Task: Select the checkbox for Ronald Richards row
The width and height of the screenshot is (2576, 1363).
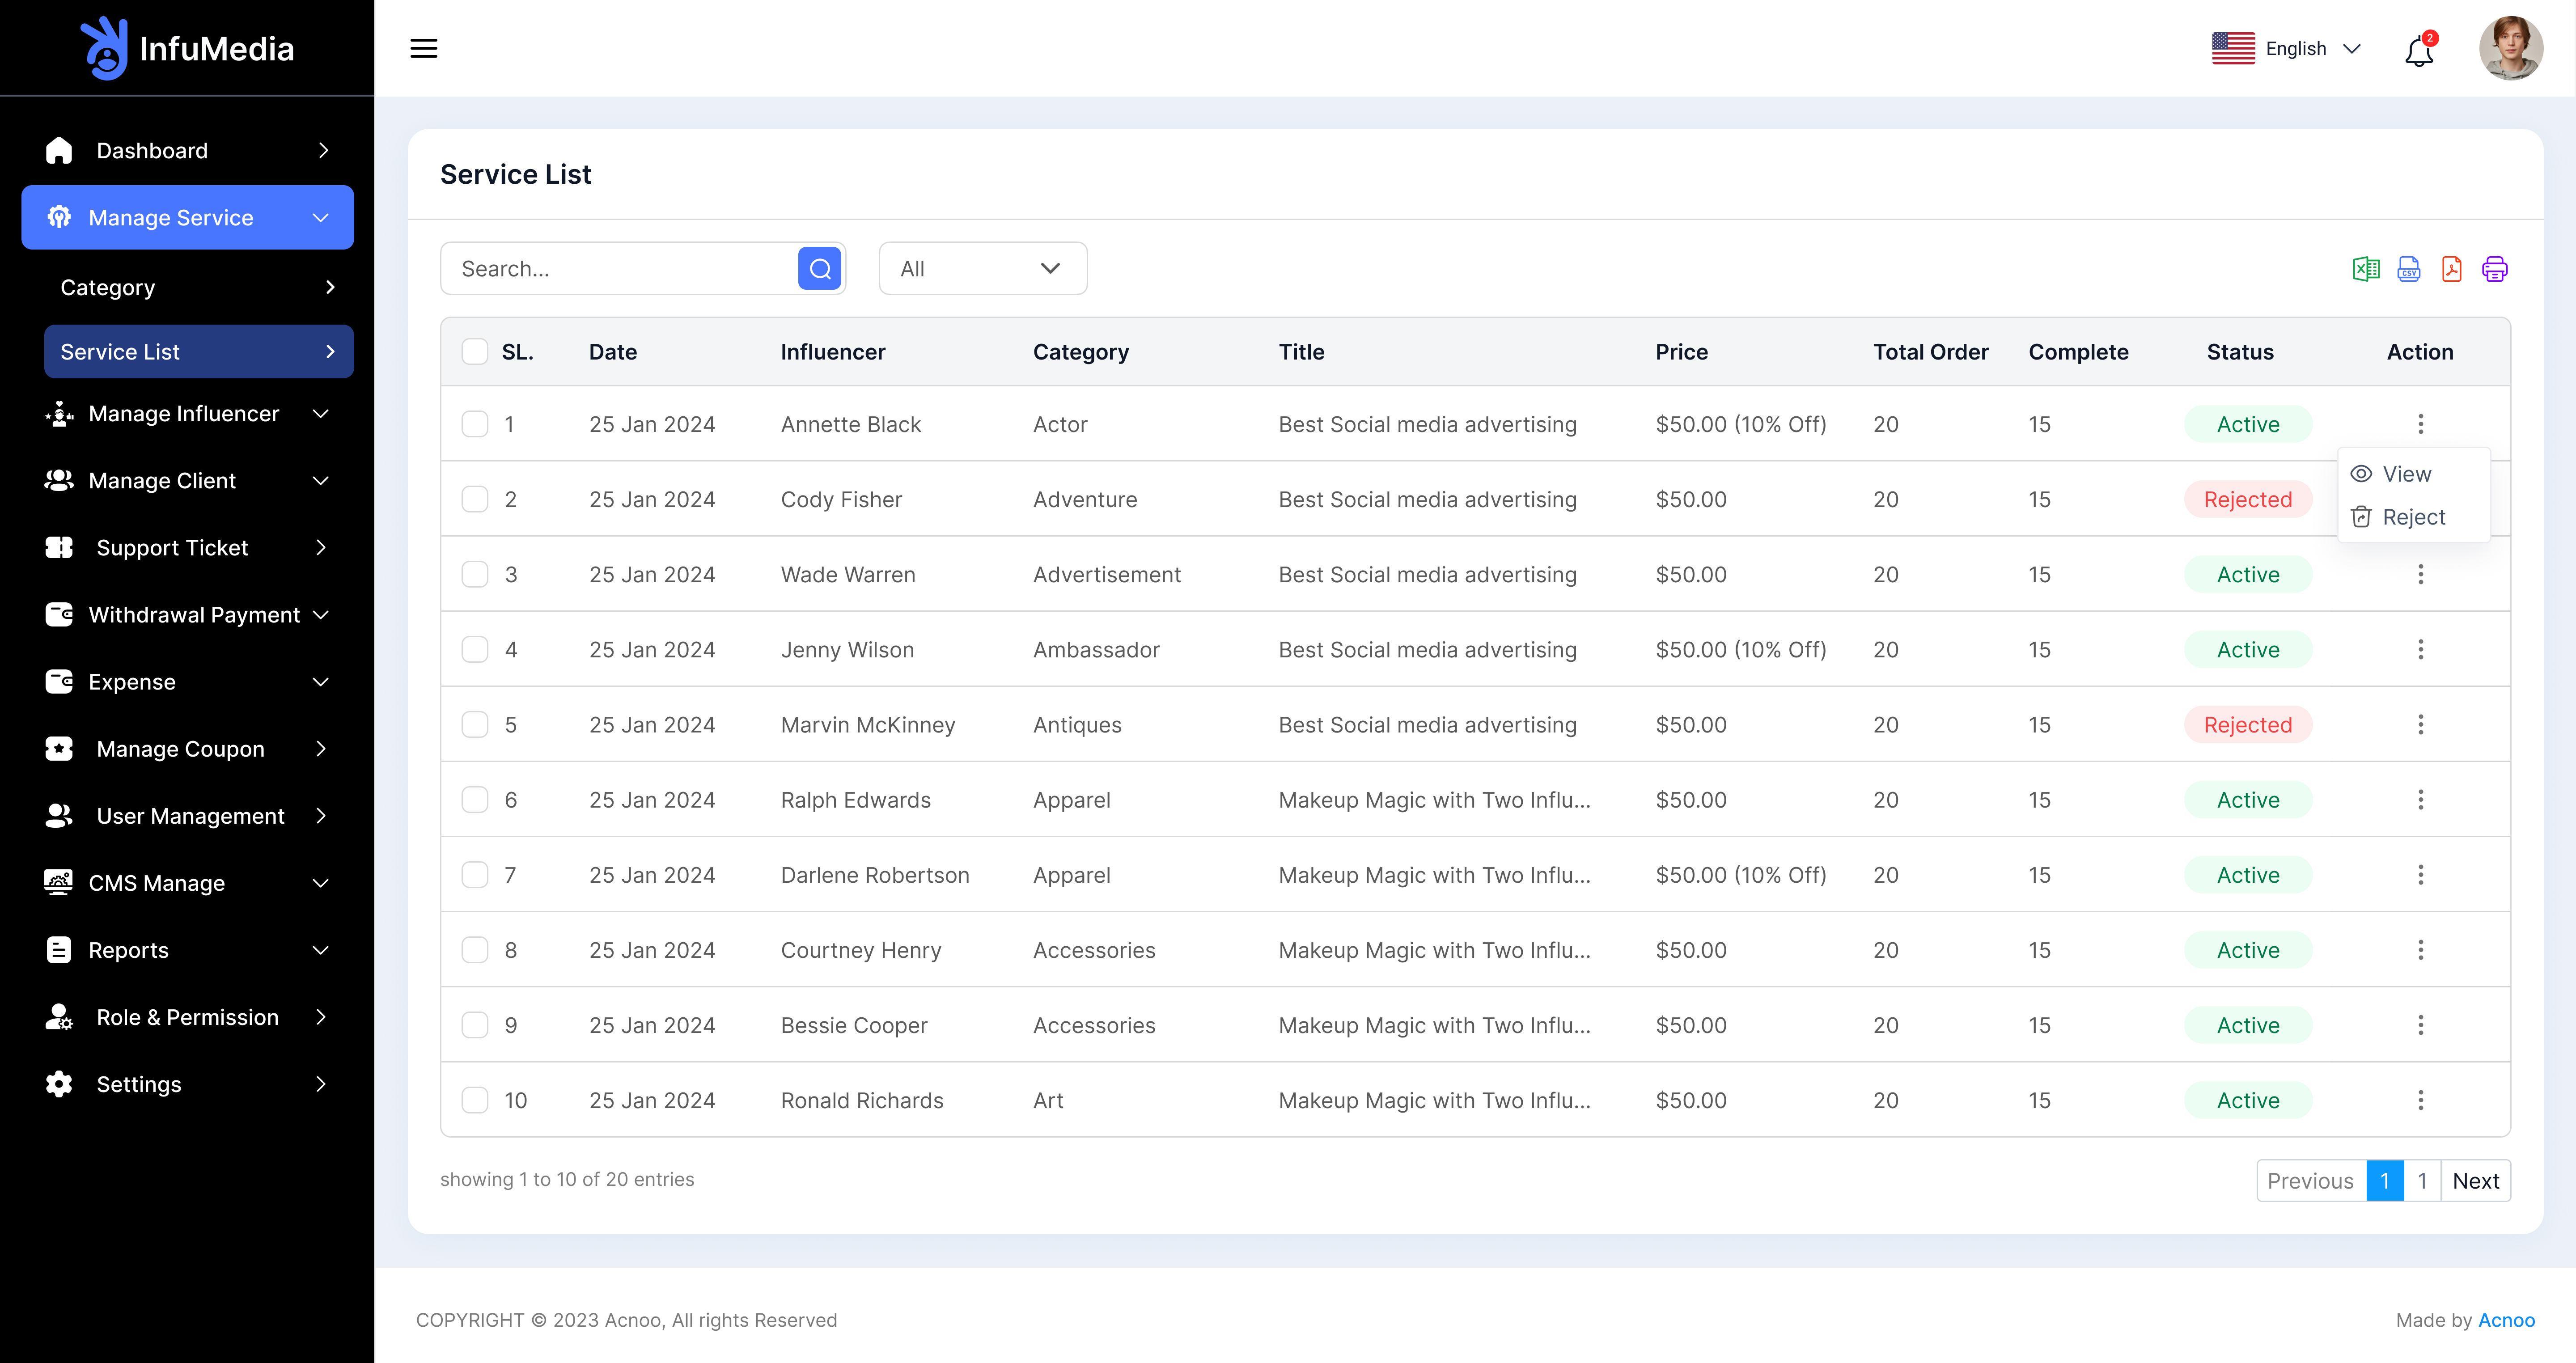Action: click(x=475, y=1100)
